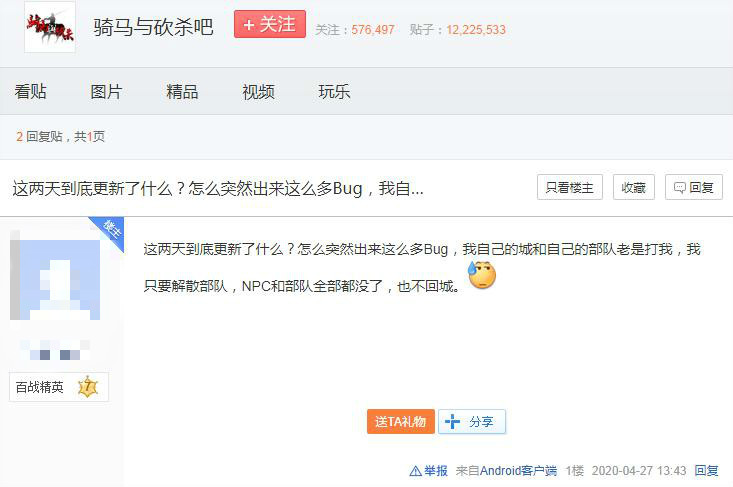Bookmark the thread with 收藏
This screenshot has height=487, width=733.
[633, 187]
